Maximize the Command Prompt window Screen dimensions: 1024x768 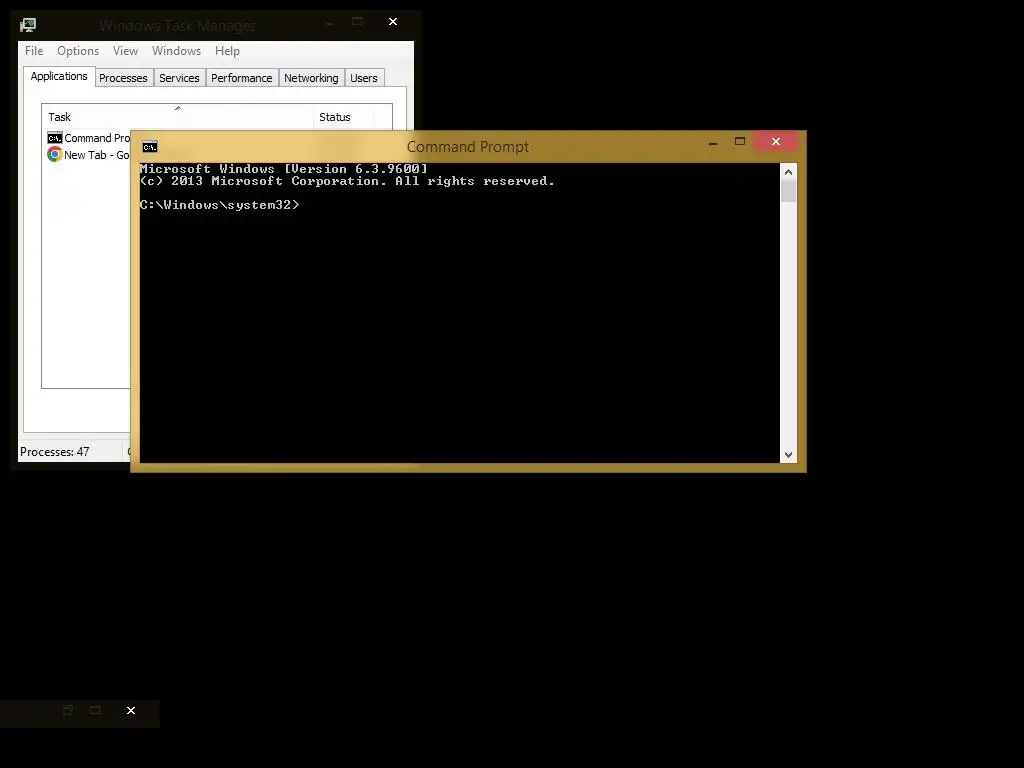point(740,142)
